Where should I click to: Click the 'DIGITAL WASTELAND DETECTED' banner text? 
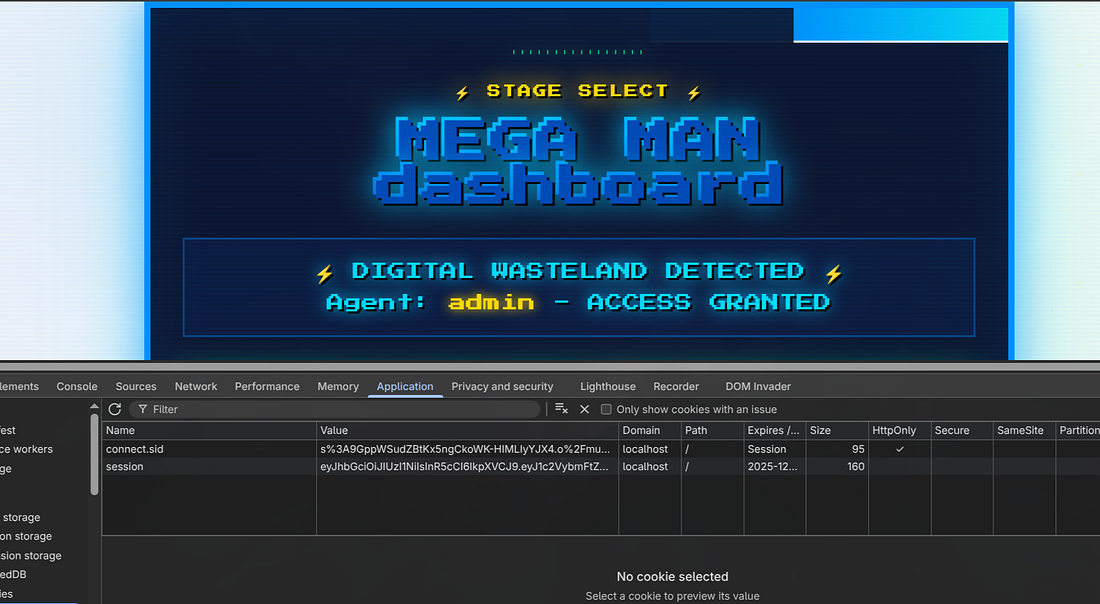tap(577, 271)
